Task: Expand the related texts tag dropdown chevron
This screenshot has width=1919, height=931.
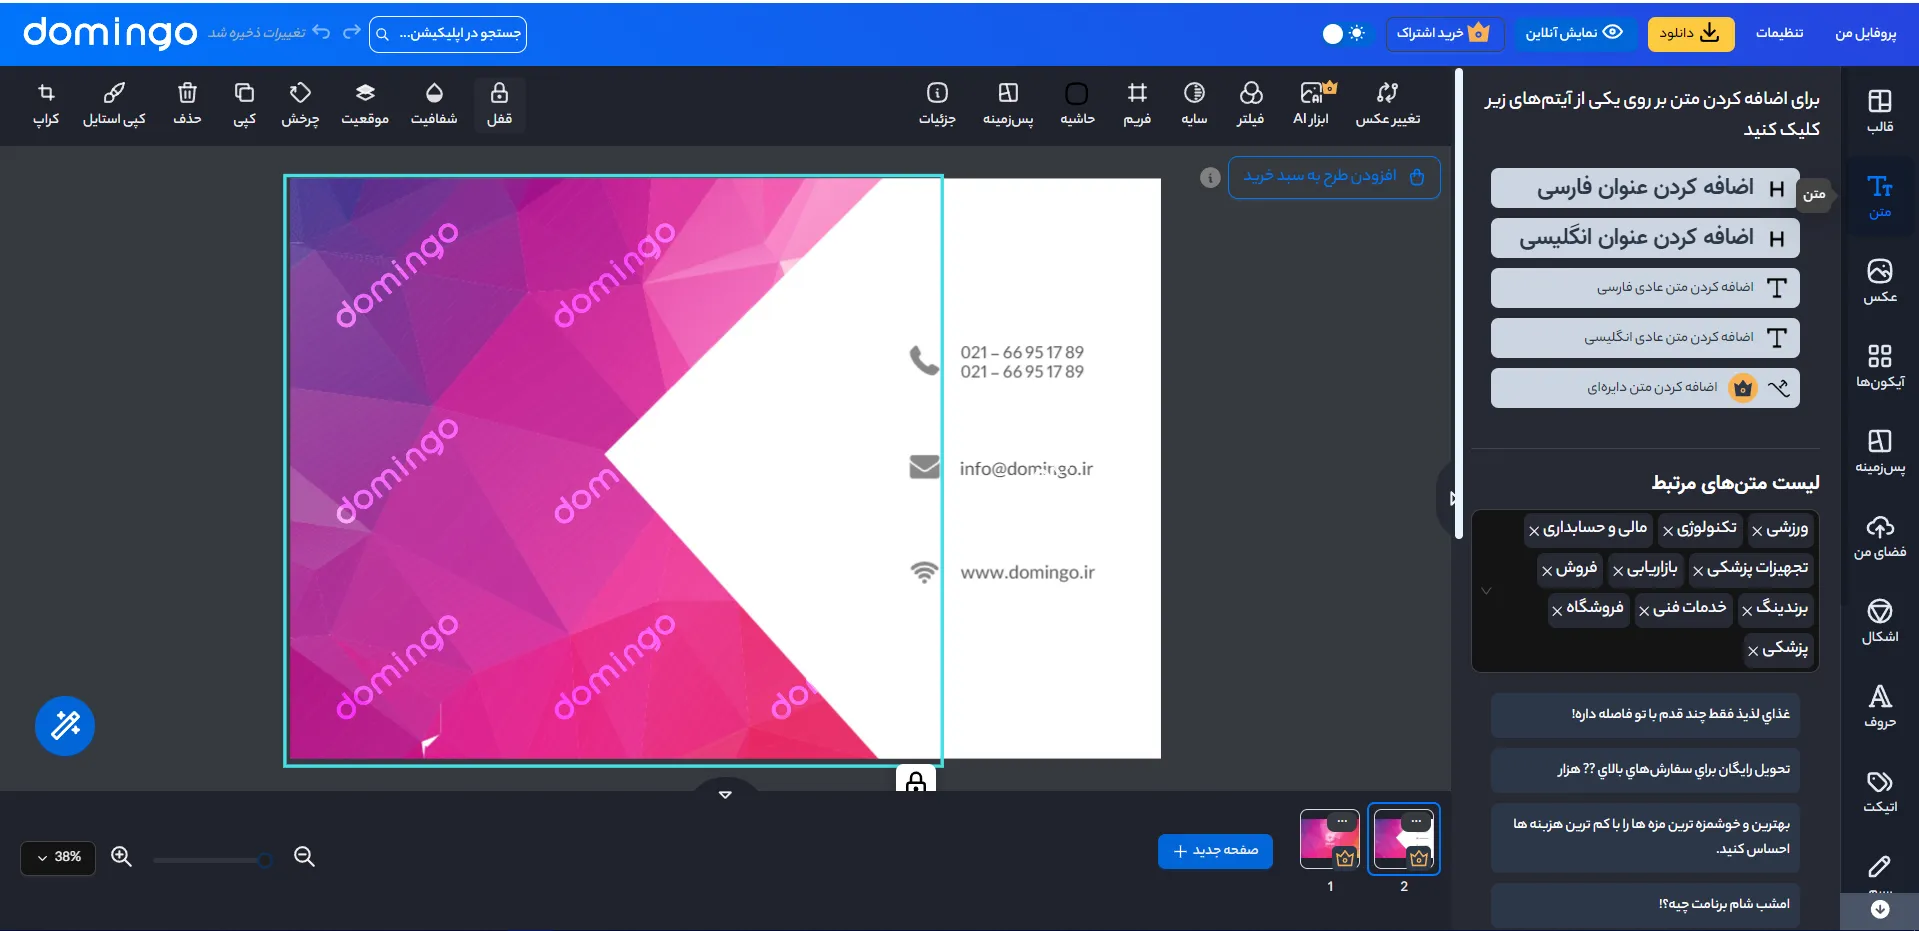Action: coord(1486,591)
